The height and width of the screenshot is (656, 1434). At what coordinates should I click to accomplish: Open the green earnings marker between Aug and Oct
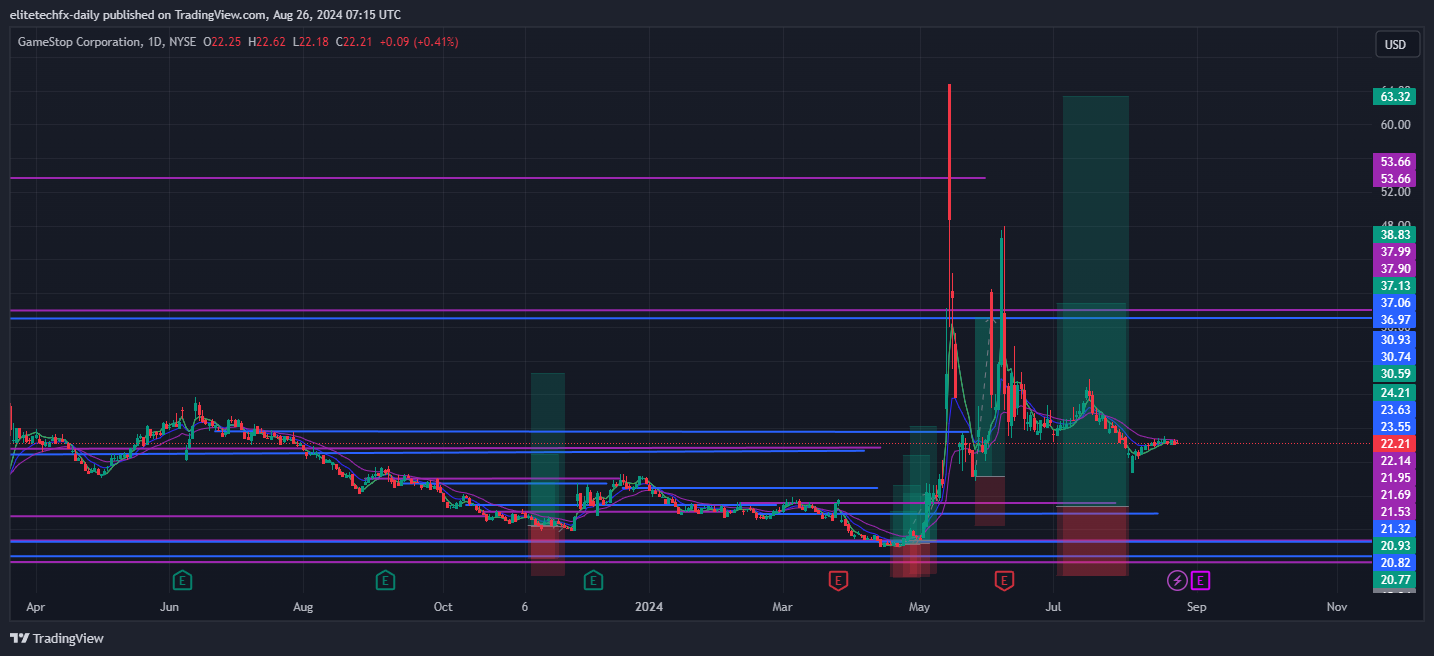click(x=385, y=579)
